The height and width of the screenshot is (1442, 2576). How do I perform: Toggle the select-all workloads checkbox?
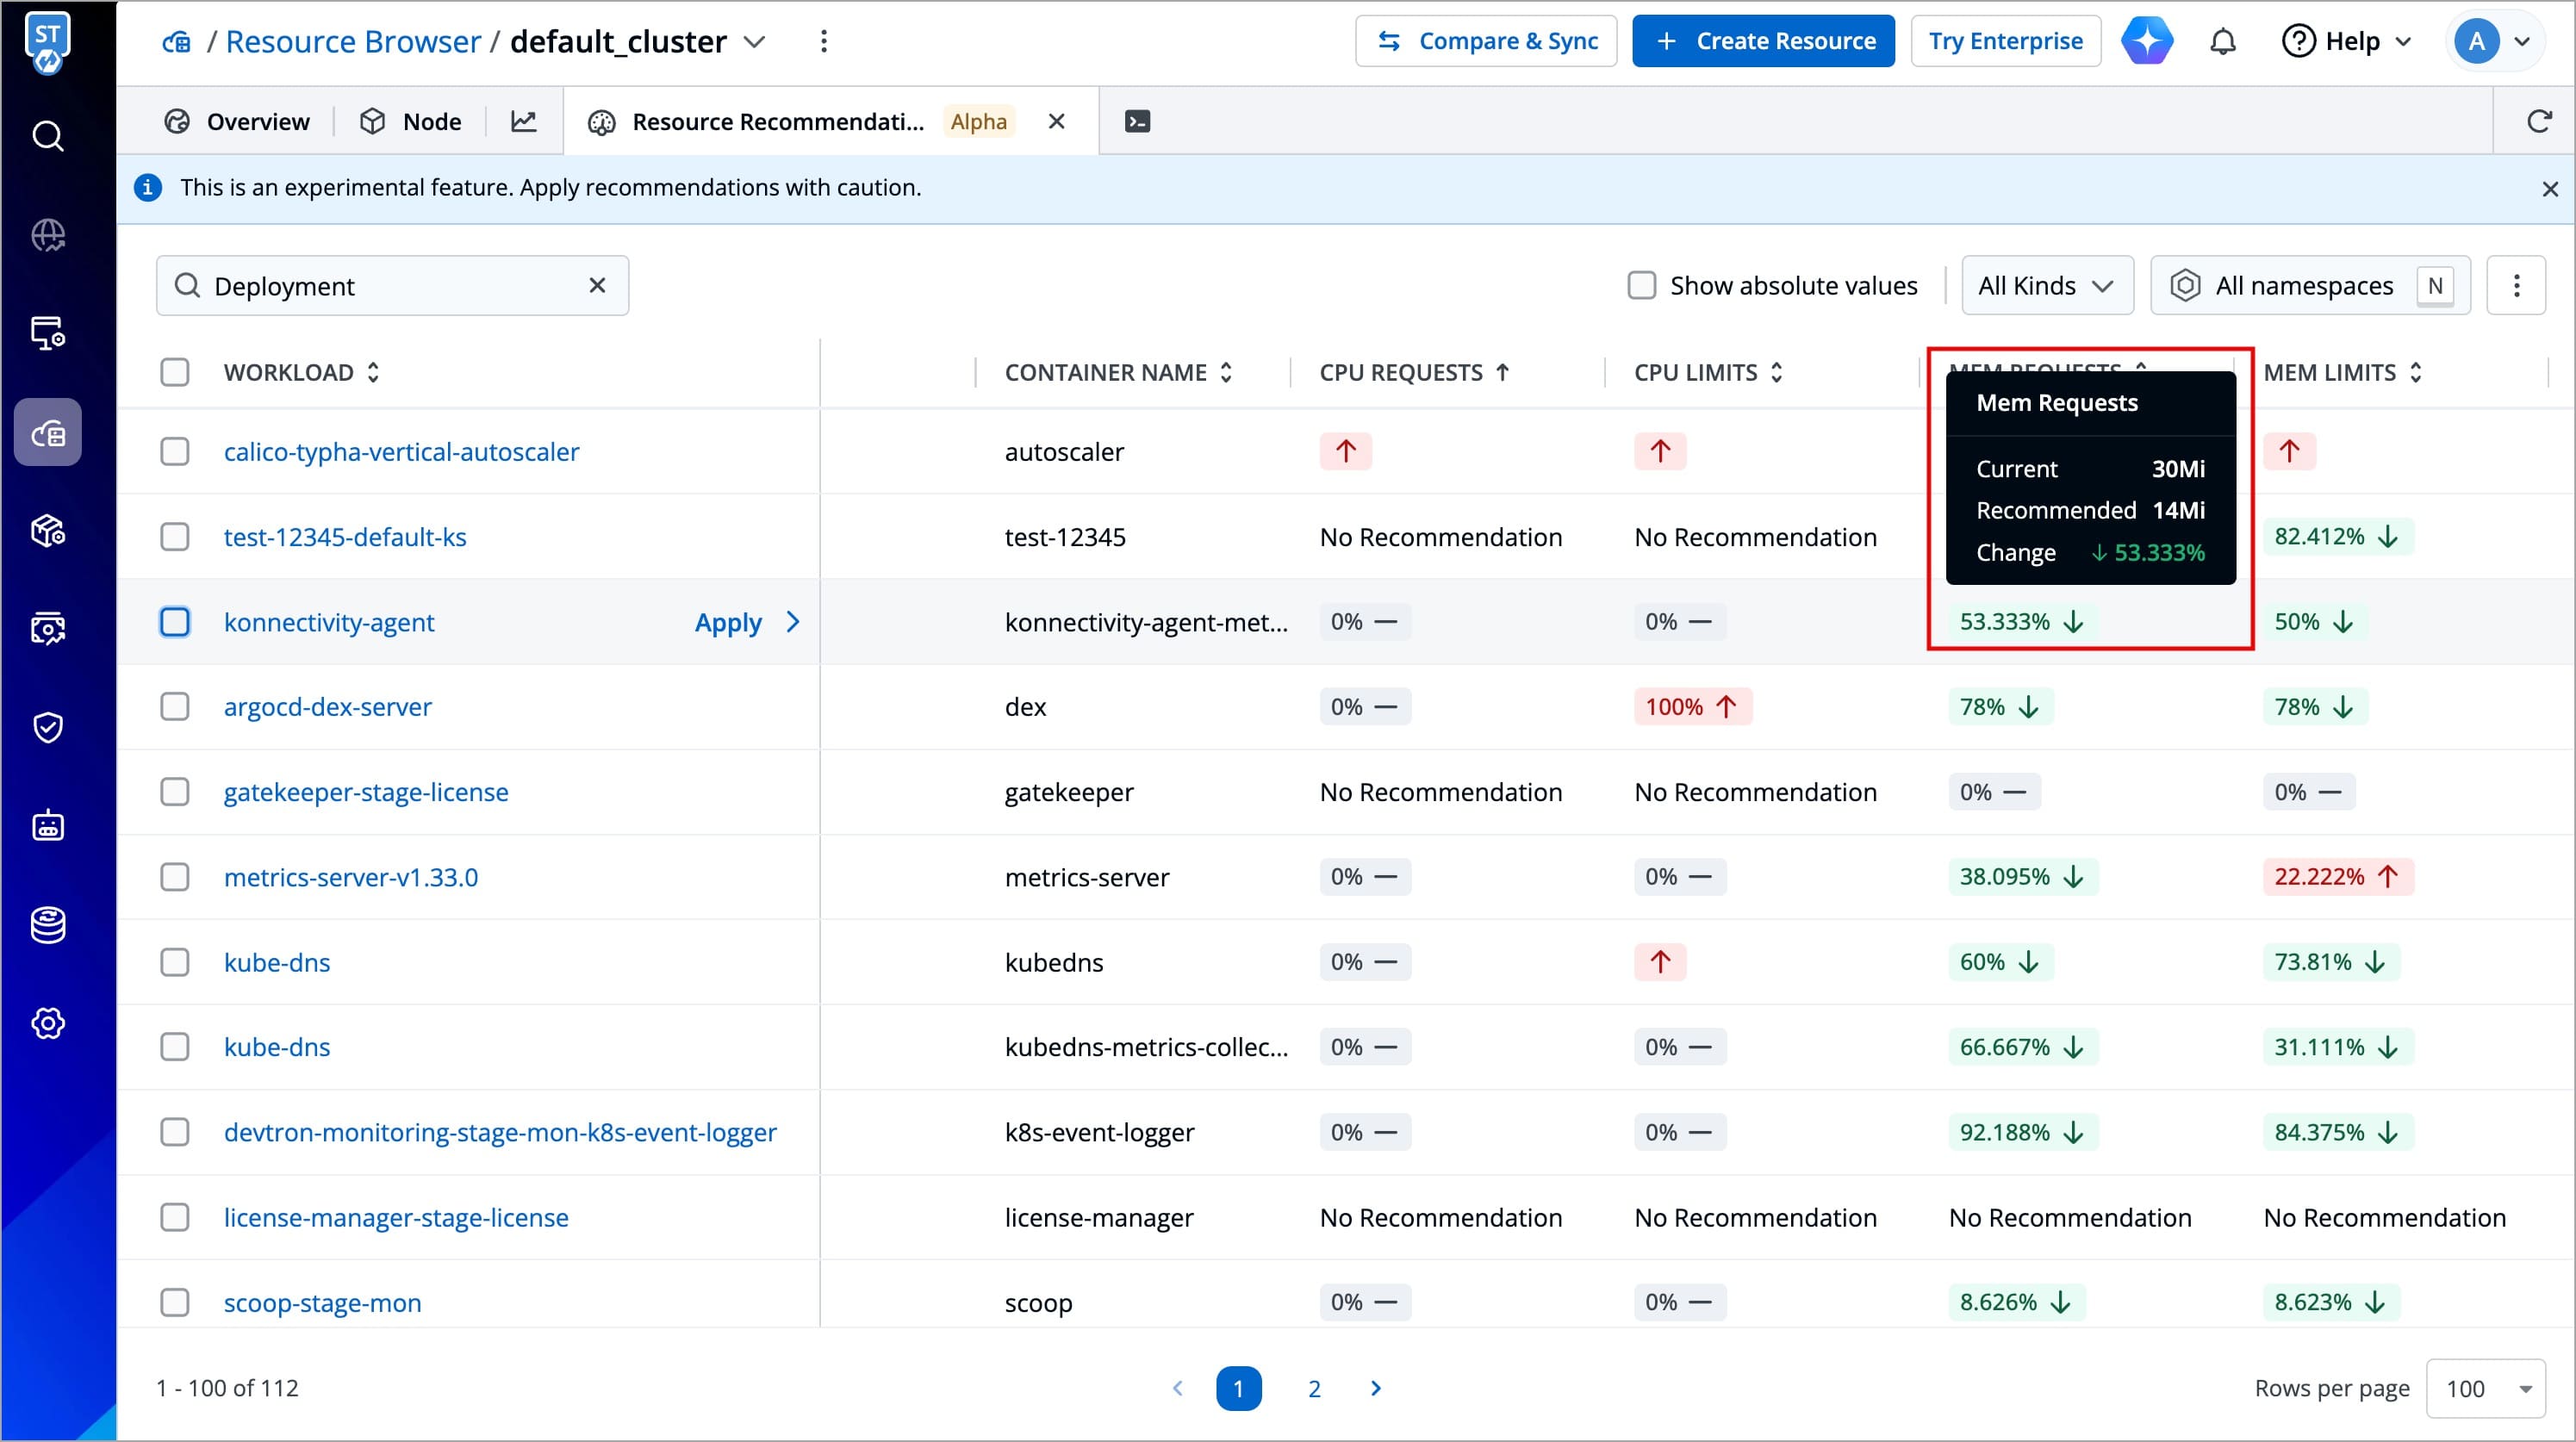click(175, 372)
